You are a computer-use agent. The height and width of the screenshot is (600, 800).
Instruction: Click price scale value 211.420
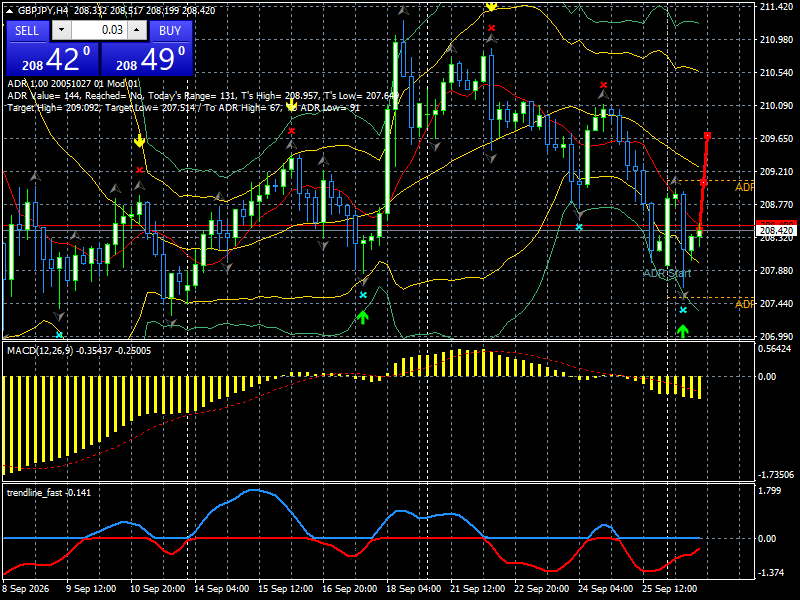click(776, 7)
